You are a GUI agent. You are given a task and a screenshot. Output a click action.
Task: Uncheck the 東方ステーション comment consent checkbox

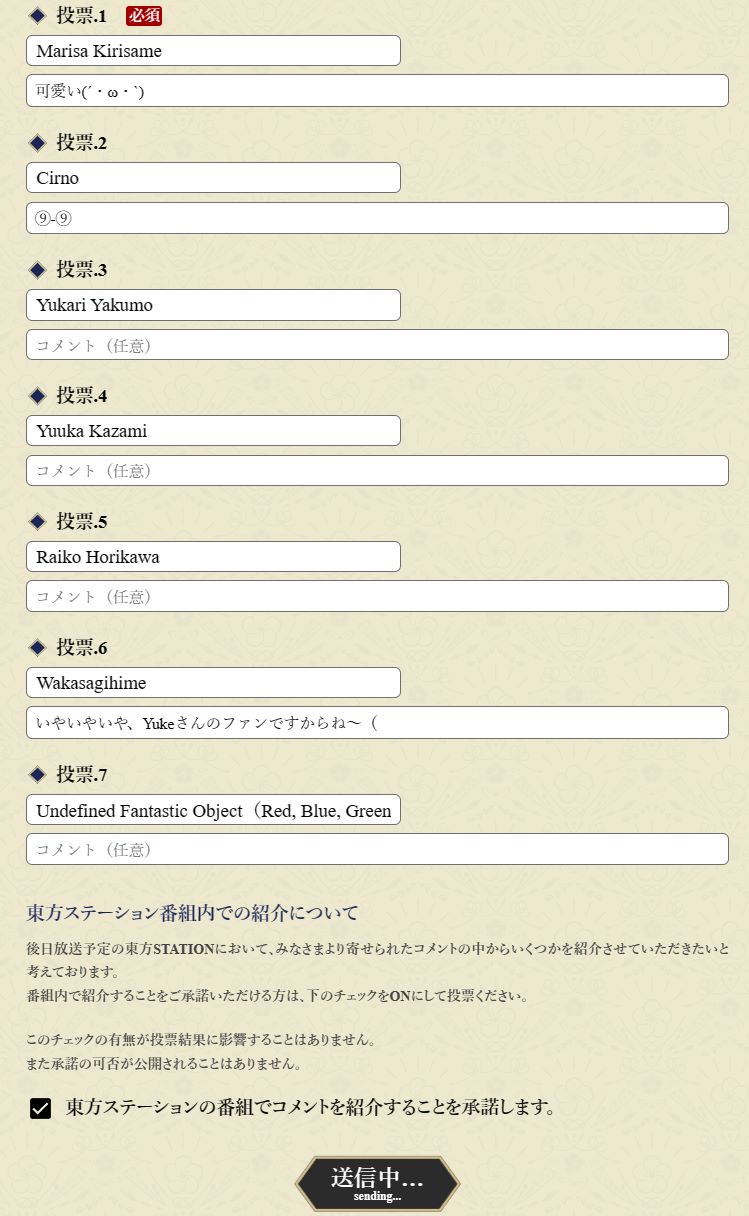pos(40,1108)
